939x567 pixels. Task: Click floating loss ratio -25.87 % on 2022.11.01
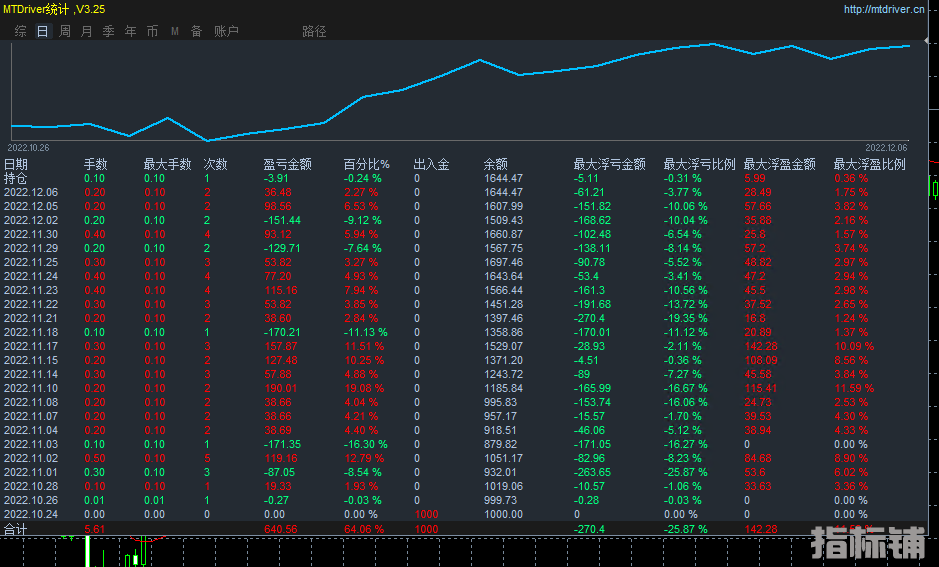pyautogui.click(x=686, y=472)
